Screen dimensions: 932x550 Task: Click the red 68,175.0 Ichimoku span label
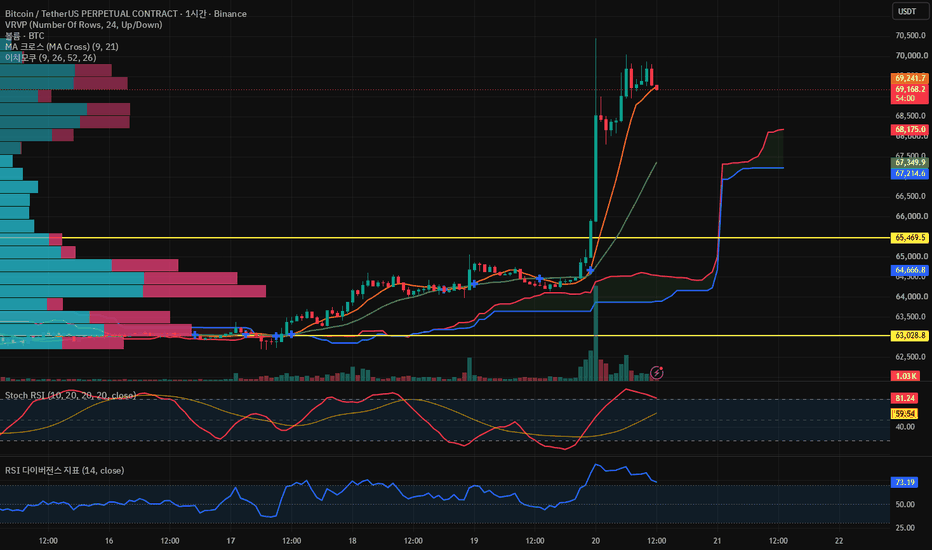[909, 130]
